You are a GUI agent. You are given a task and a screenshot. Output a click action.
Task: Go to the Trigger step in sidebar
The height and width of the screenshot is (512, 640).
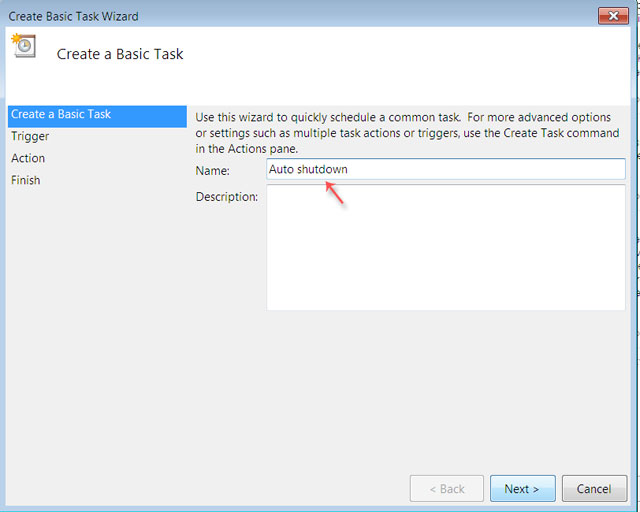[x=30, y=137]
